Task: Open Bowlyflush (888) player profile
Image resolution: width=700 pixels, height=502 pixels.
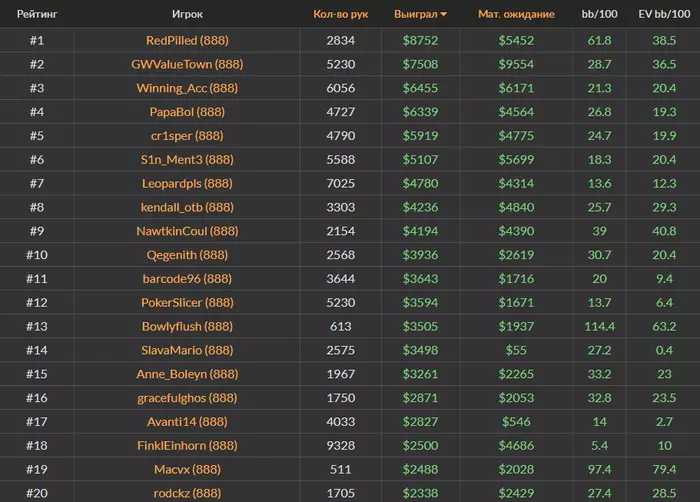Action: pyautogui.click(x=187, y=327)
